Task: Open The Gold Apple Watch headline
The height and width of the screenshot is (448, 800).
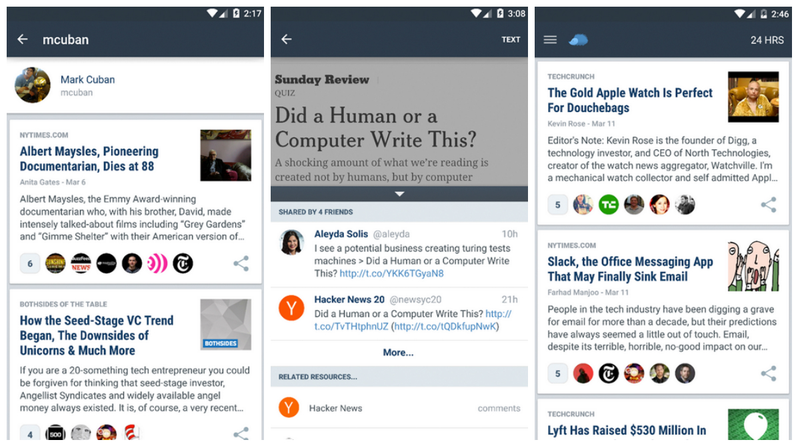Action: 630,100
